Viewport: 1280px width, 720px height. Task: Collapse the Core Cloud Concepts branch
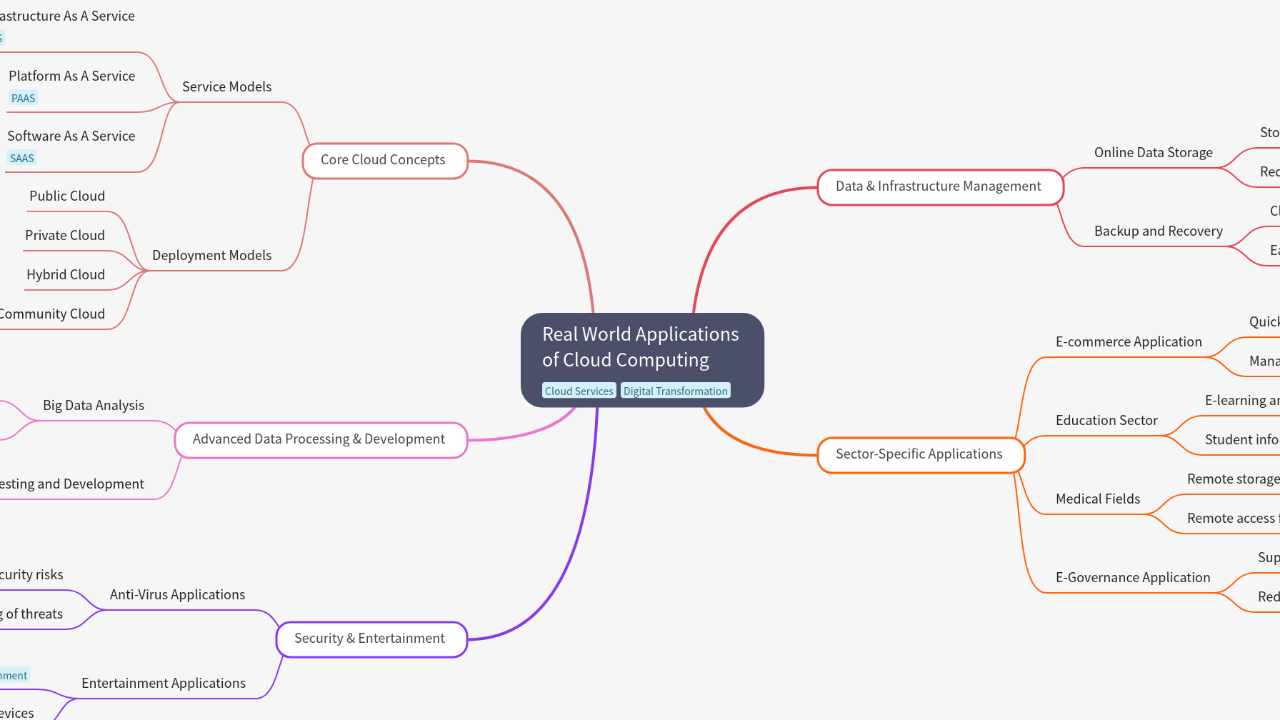[x=384, y=160]
